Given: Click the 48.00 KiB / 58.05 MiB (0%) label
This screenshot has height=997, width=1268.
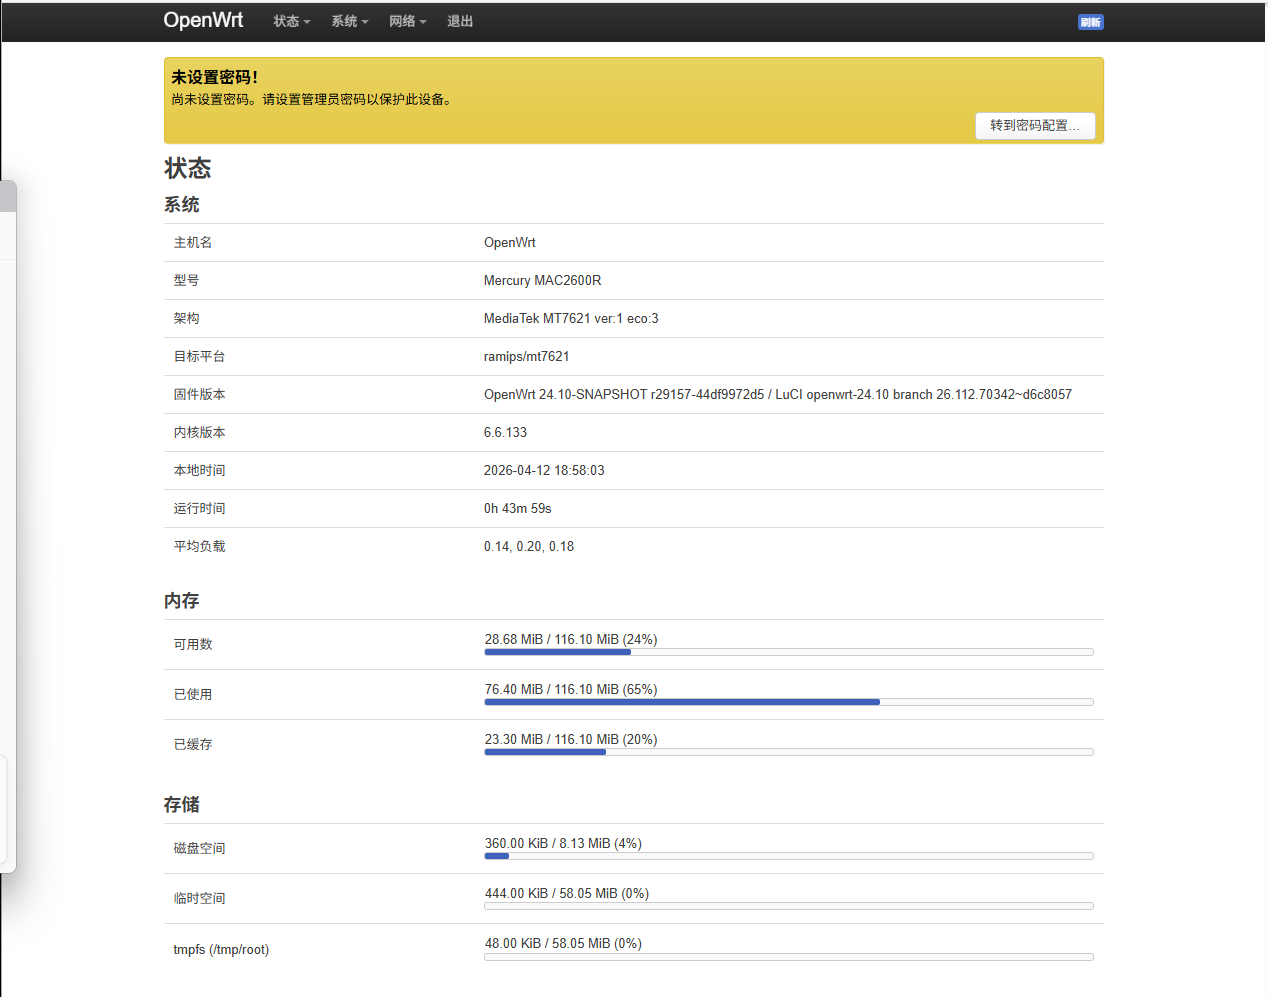Looking at the screenshot, I should click(563, 943).
